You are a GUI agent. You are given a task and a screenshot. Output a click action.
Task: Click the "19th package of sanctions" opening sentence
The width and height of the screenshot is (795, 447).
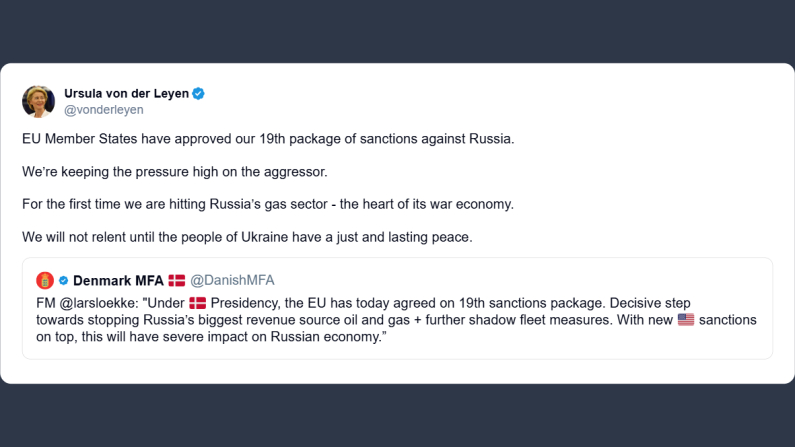click(x=268, y=138)
